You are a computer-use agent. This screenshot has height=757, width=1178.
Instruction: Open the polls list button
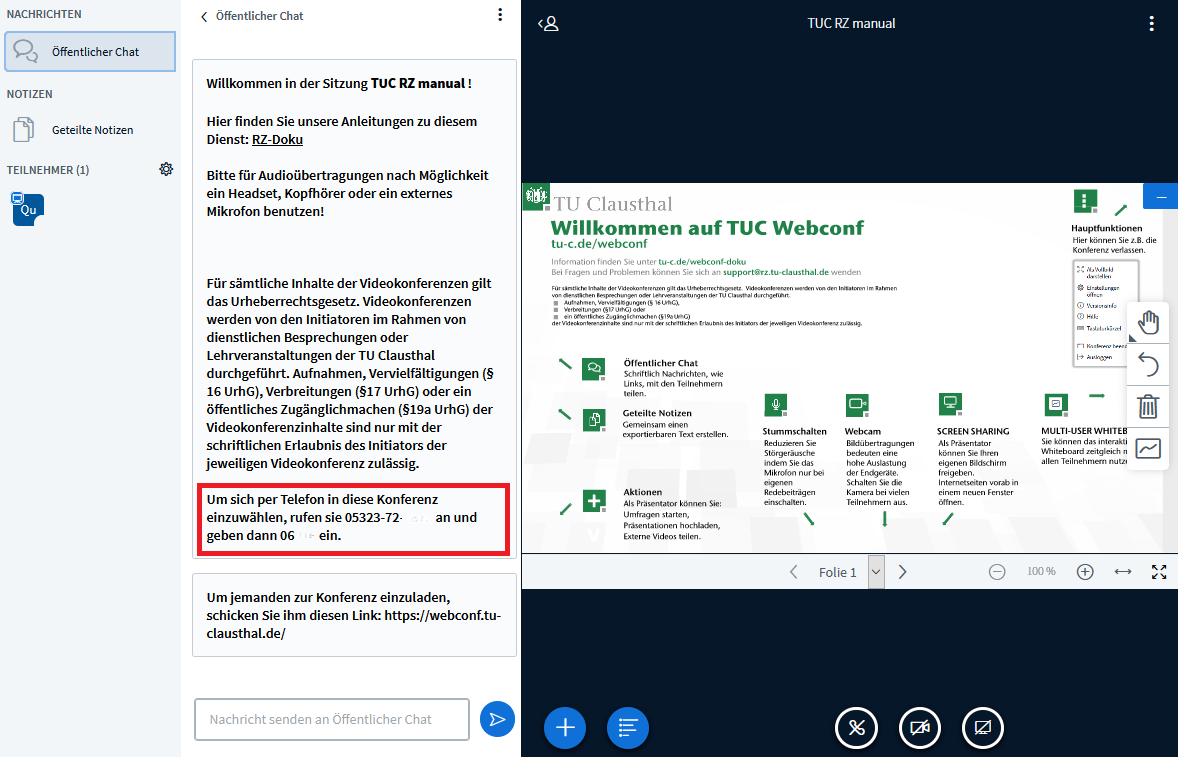pos(628,727)
